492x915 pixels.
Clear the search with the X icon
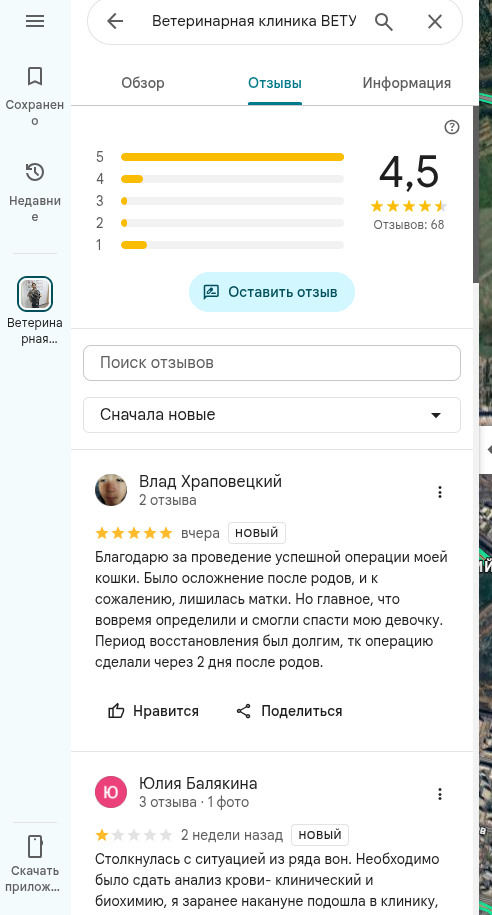point(435,22)
